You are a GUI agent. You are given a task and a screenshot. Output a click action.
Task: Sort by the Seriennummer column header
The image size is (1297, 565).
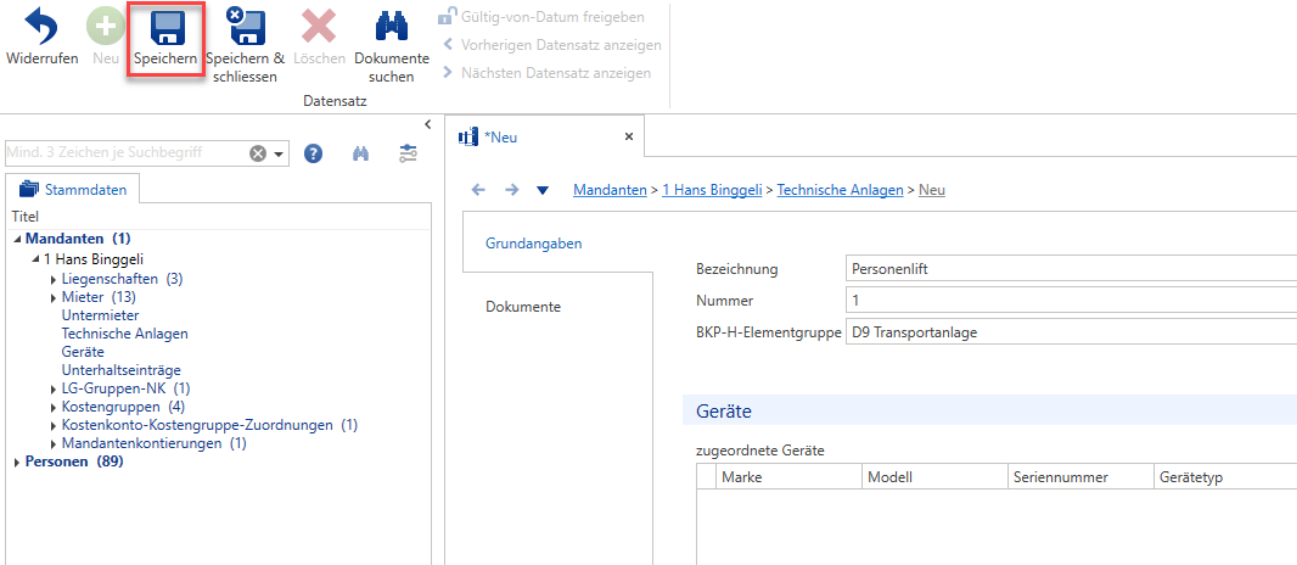click(x=1082, y=477)
